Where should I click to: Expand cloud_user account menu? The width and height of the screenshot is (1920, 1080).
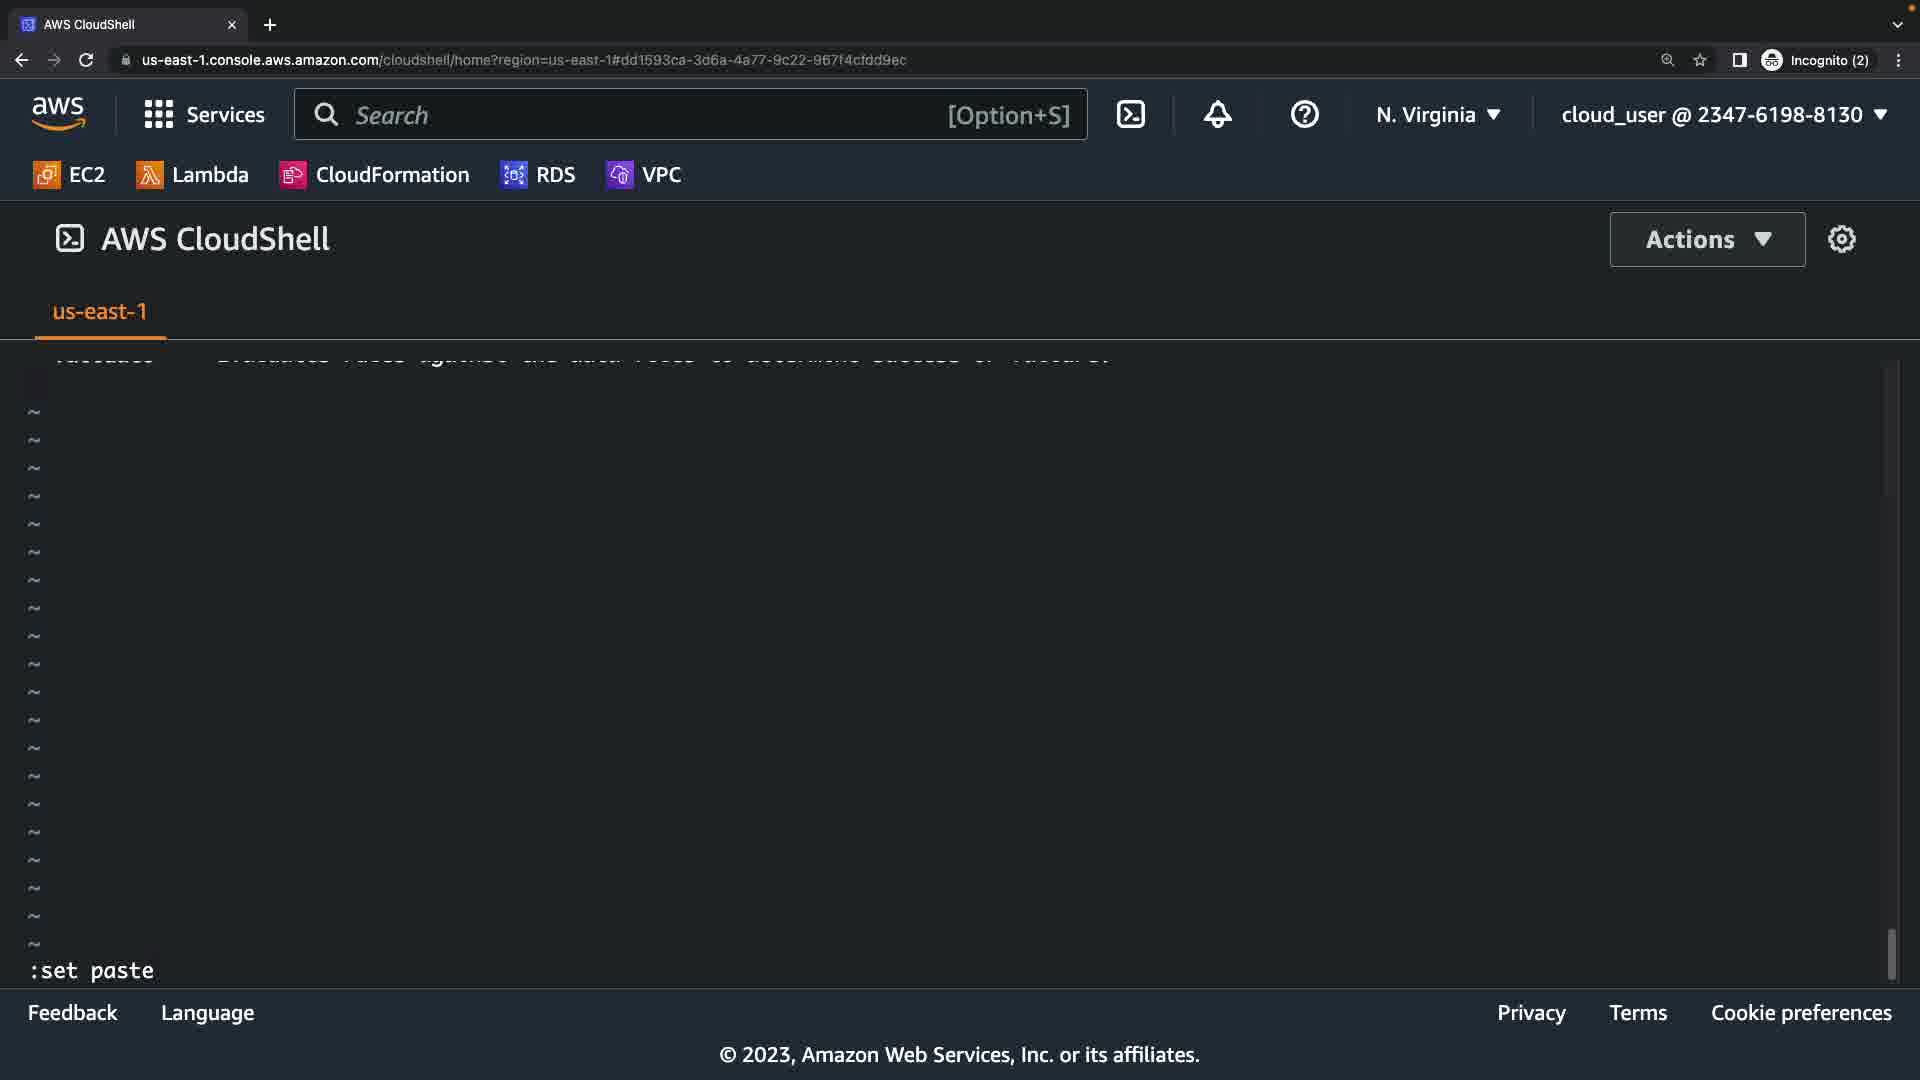1724,115
